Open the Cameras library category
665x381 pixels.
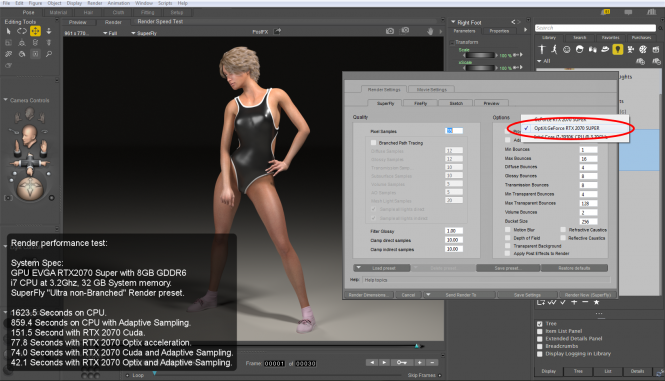click(x=630, y=50)
